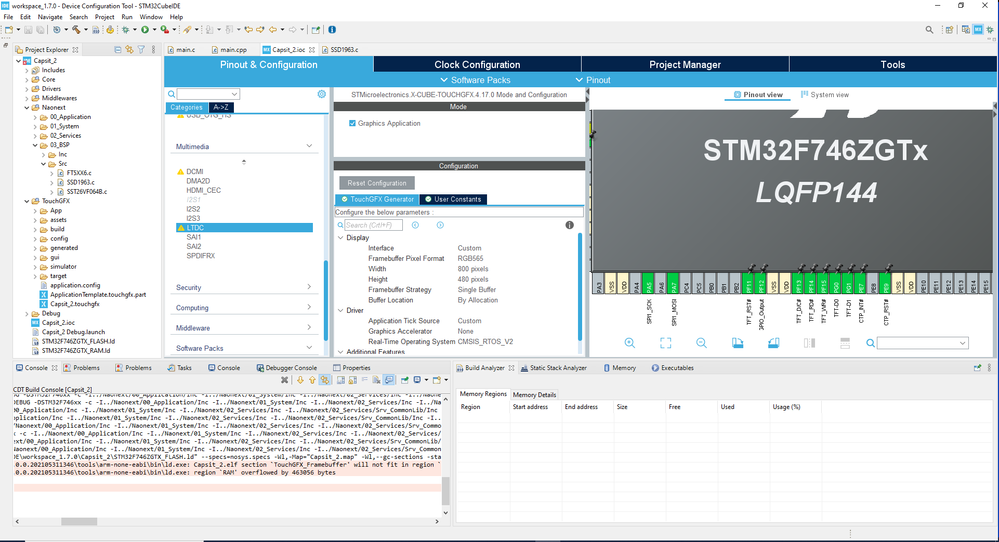Click the info icon in Configuration panel

click(570, 225)
